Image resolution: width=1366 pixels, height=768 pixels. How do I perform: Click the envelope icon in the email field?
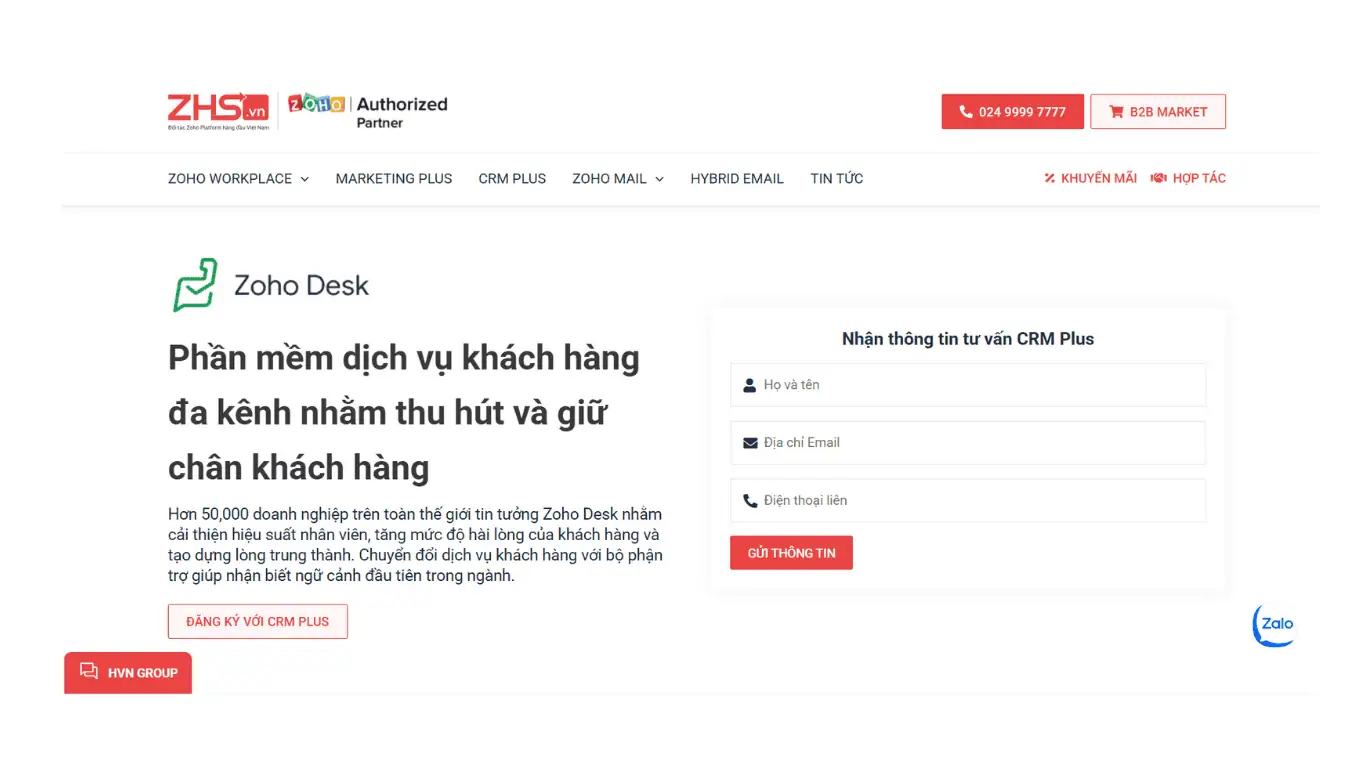pos(749,442)
